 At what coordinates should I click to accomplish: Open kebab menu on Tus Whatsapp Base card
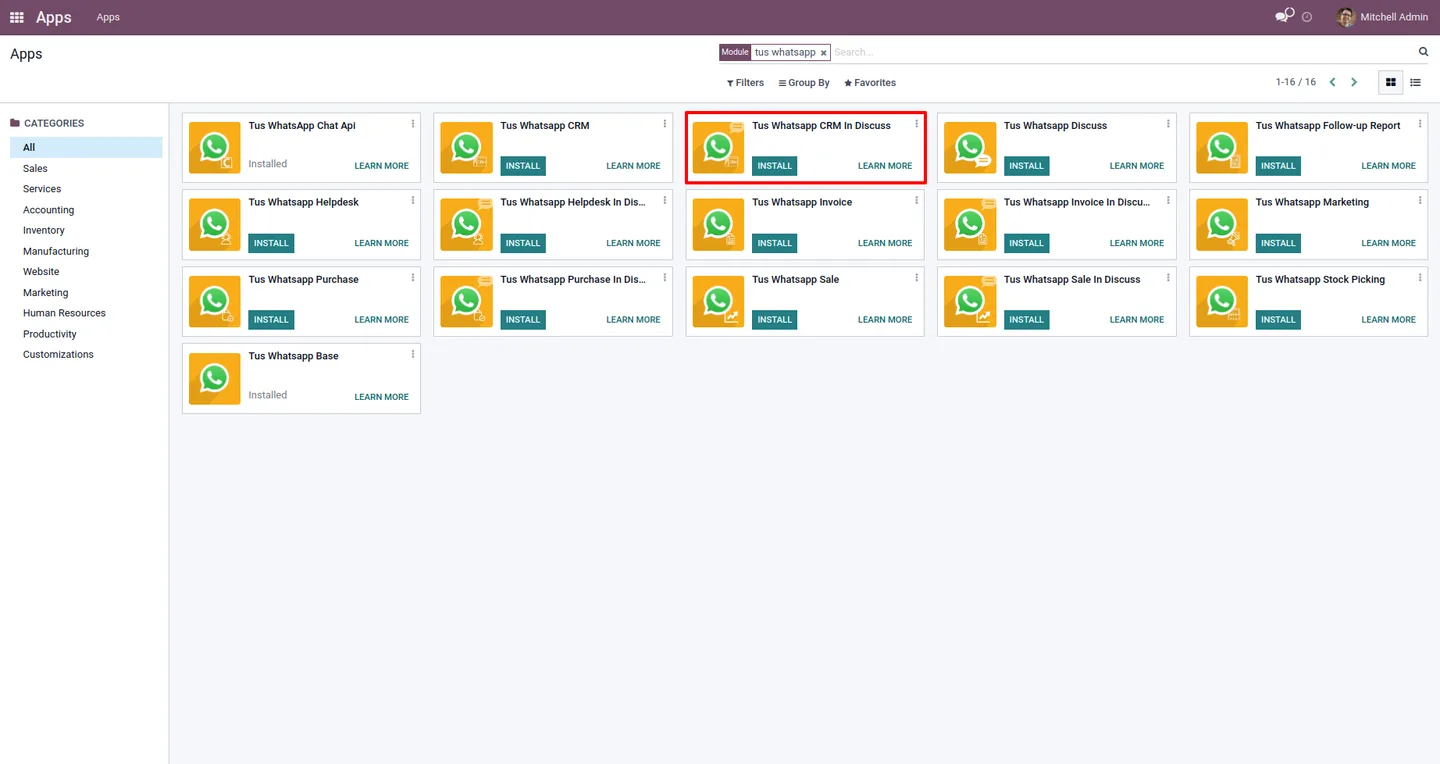(x=413, y=355)
